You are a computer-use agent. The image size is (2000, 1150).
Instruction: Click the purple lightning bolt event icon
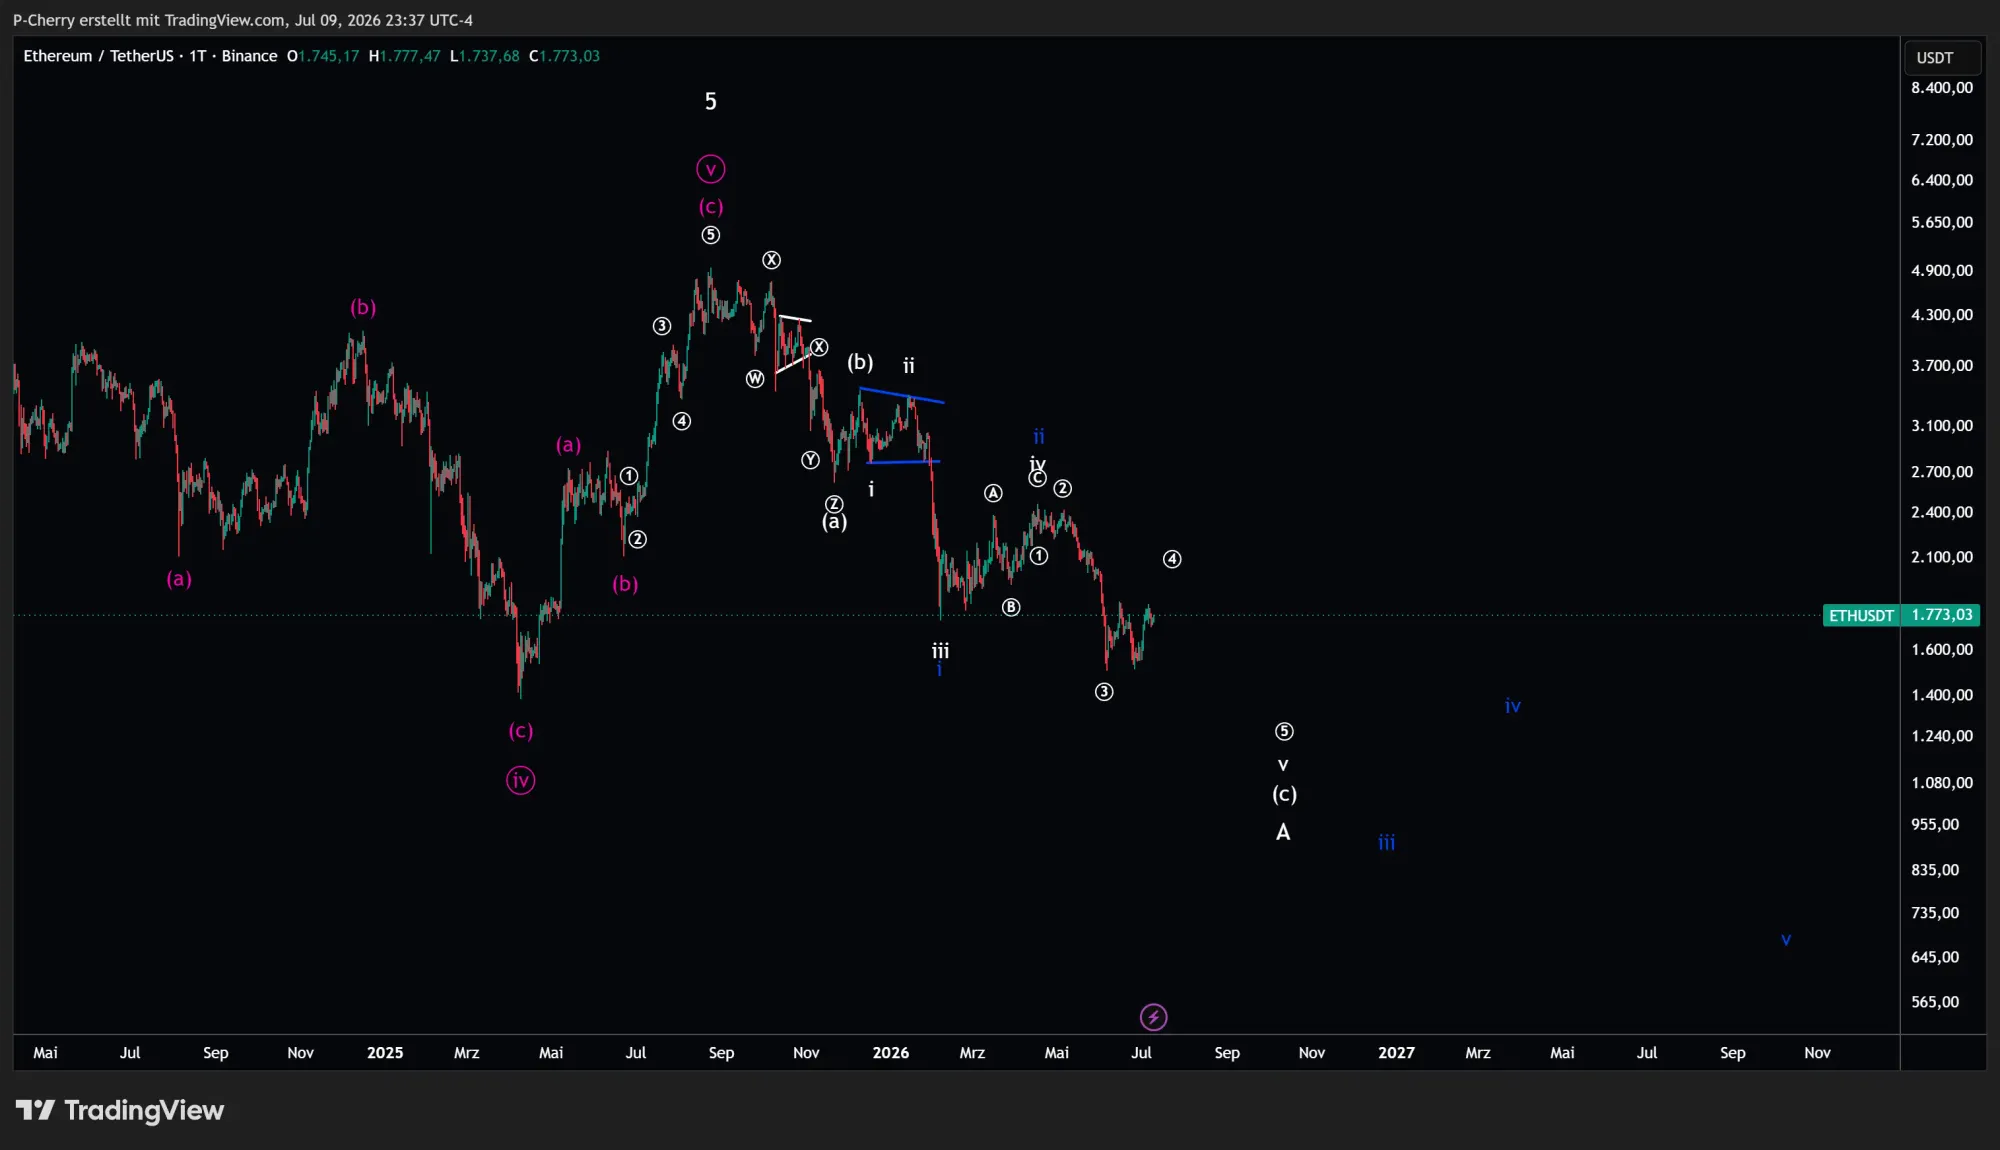pyautogui.click(x=1153, y=1017)
